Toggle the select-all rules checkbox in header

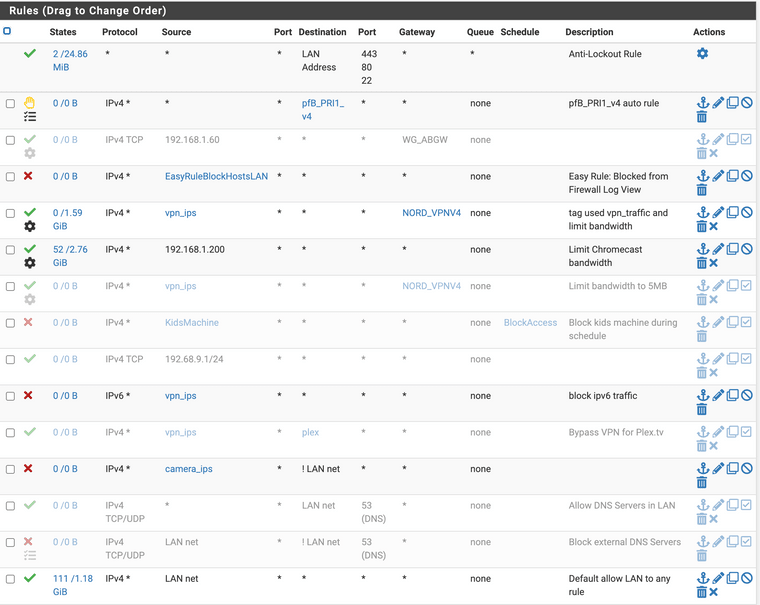coord(7,31)
